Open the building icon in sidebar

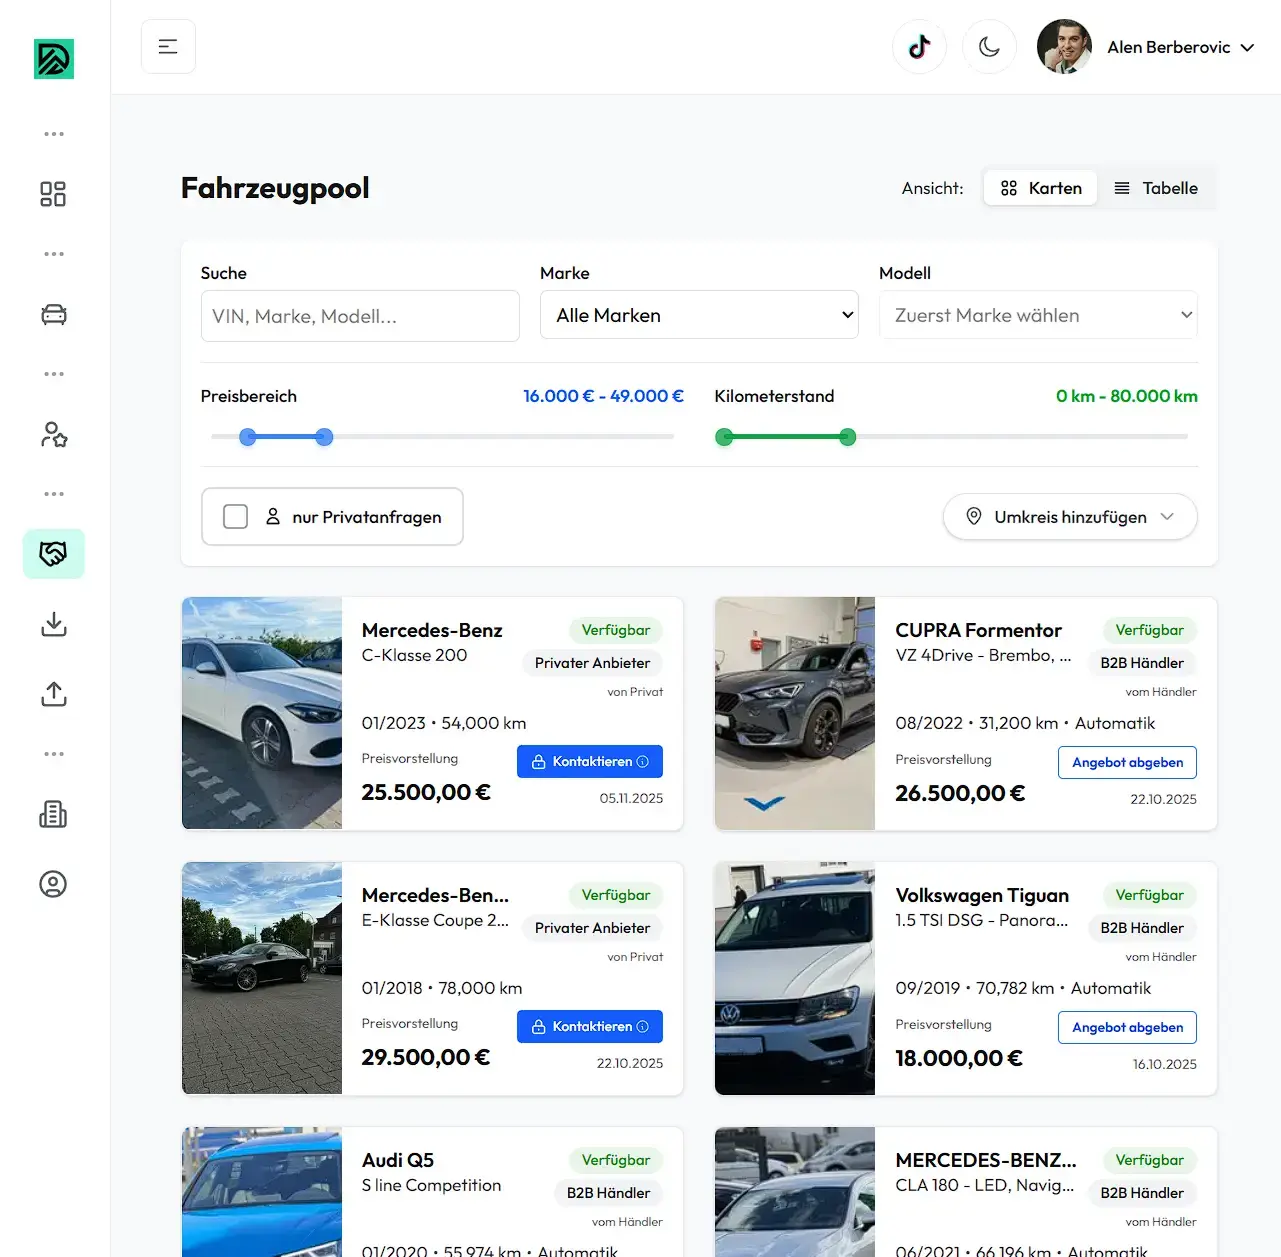(53, 815)
